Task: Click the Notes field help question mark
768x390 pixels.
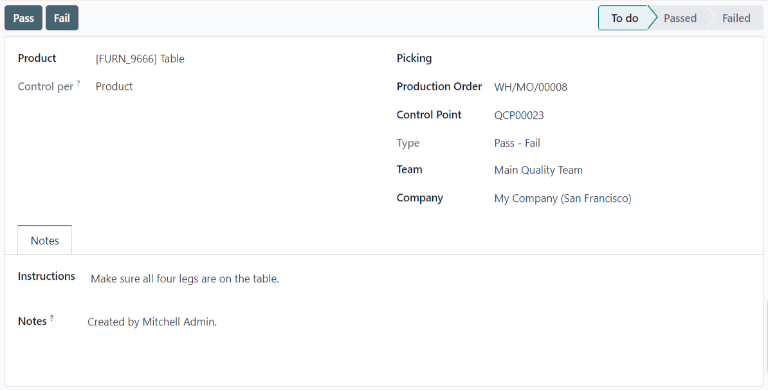Action: pos(51,318)
